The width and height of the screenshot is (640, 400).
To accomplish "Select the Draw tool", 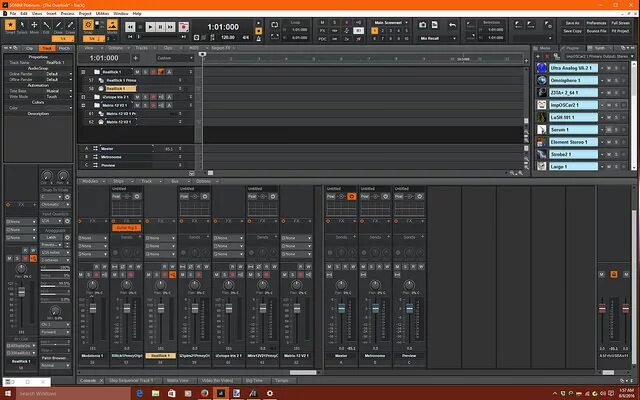I will (58, 25).
